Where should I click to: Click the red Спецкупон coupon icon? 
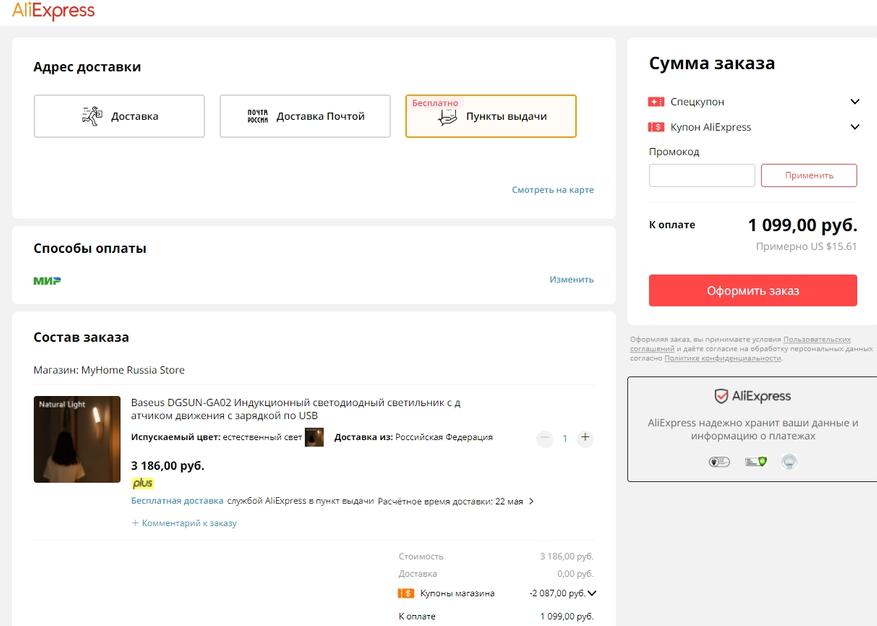pos(656,102)
